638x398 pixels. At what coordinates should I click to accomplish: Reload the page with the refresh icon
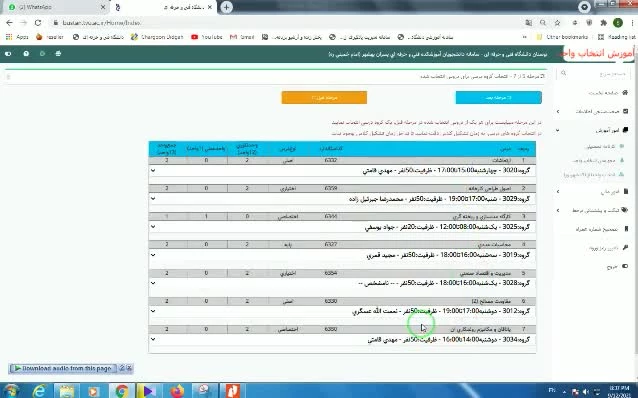(37, 23)
